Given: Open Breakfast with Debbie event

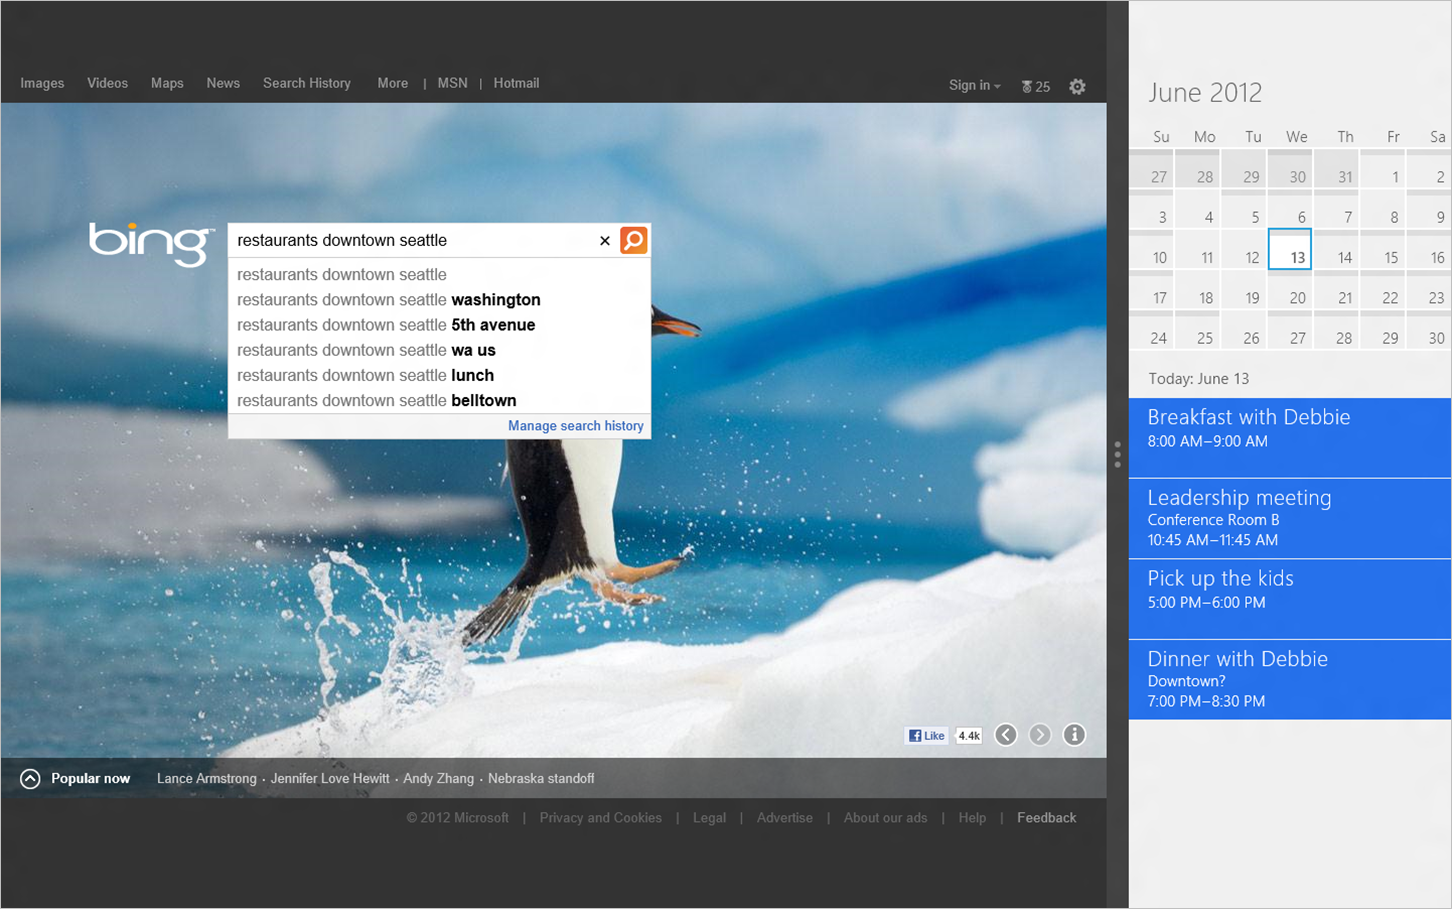Looking at the screenshot, I should pos(1290,438).
